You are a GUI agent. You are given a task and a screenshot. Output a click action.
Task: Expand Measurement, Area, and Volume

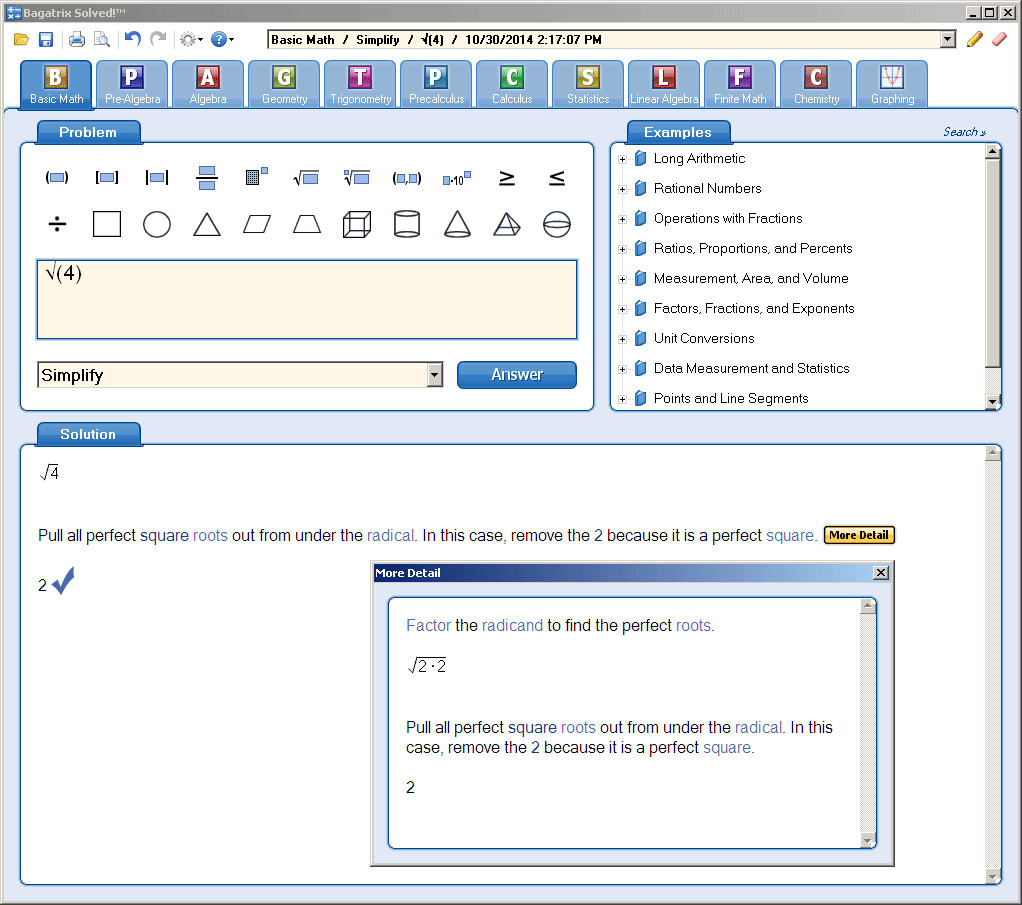(622, 279)
